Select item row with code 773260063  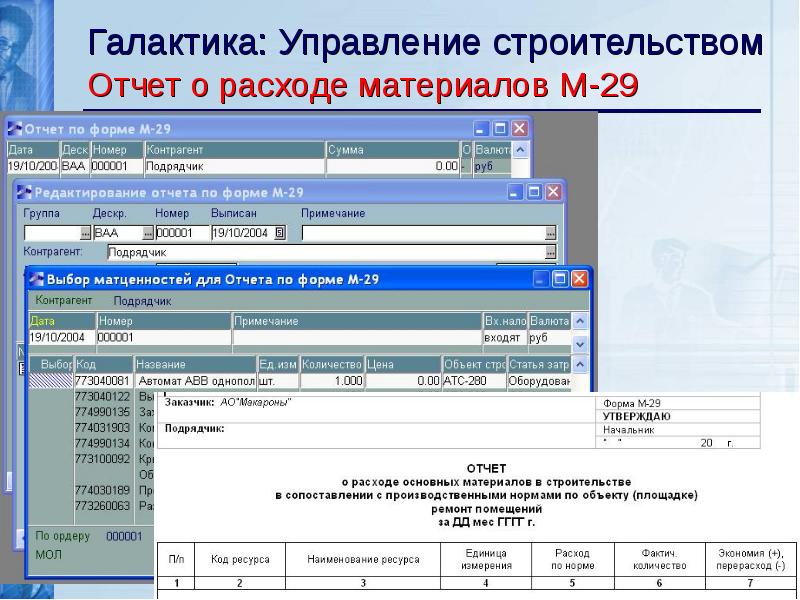[x=103, y=506]
